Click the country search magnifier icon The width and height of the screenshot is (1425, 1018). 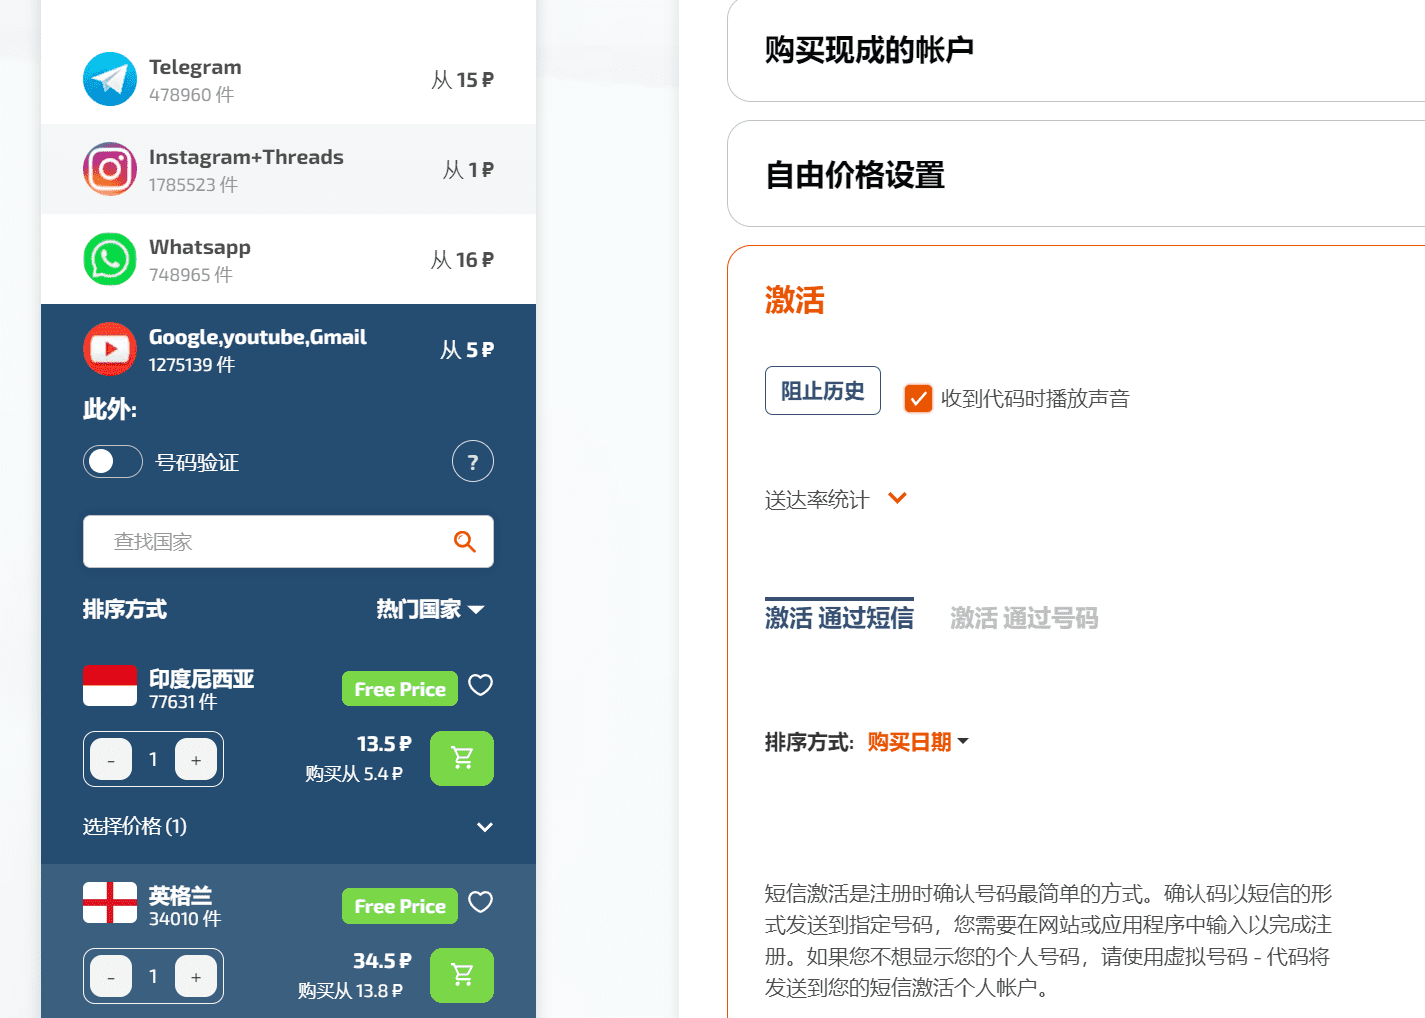(x=464, y=541)
